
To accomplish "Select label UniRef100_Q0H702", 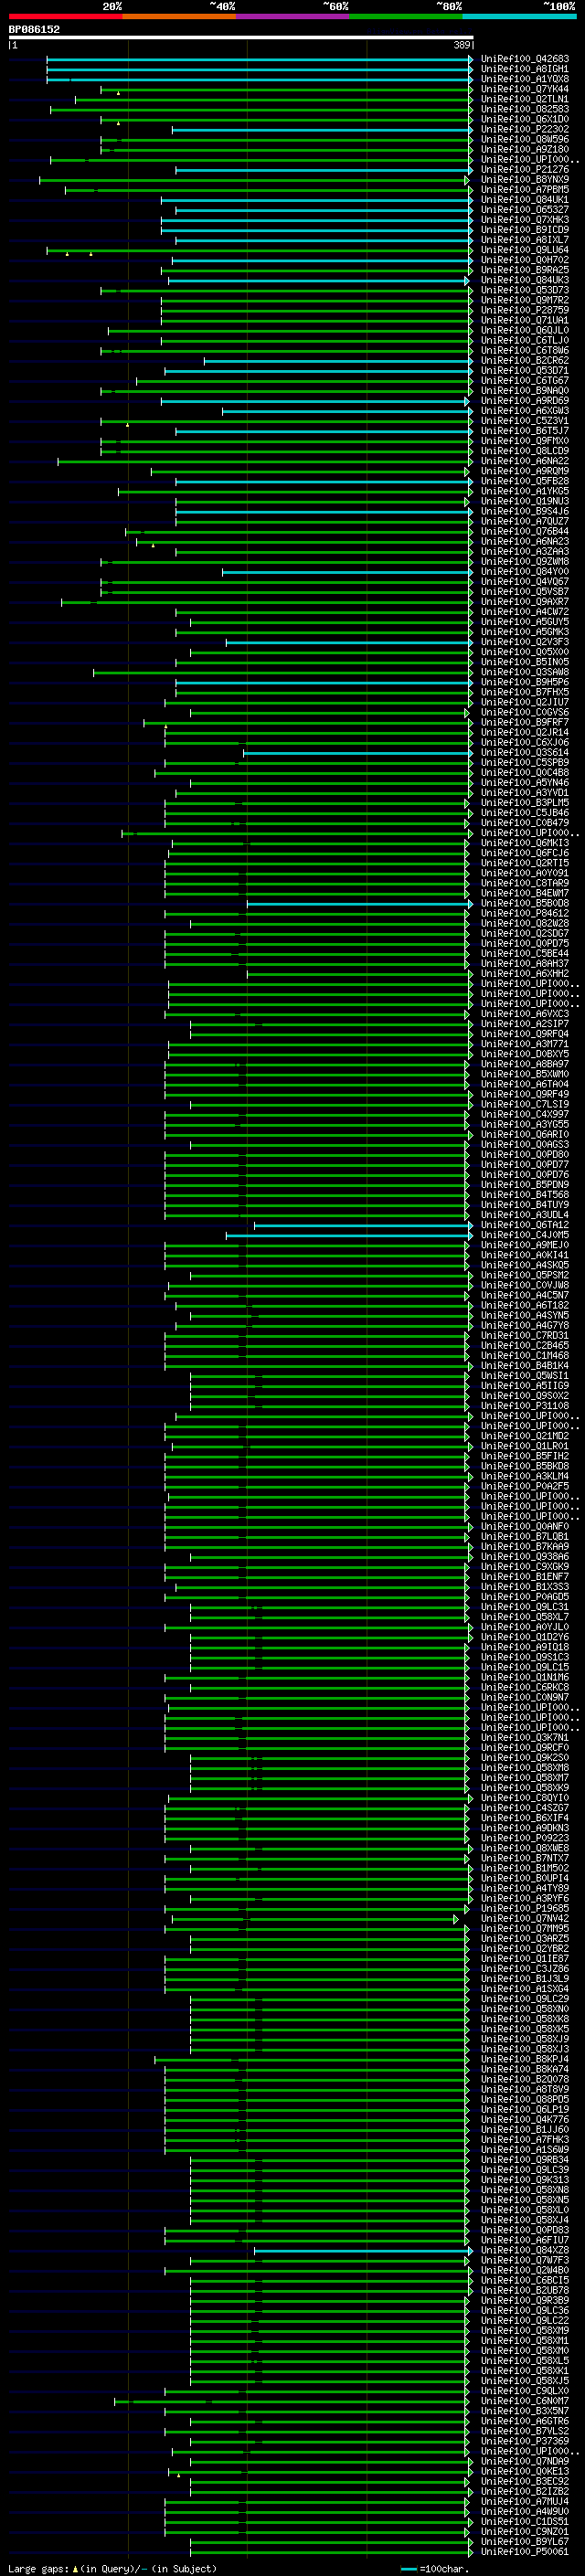I will (x=525, y=260).
